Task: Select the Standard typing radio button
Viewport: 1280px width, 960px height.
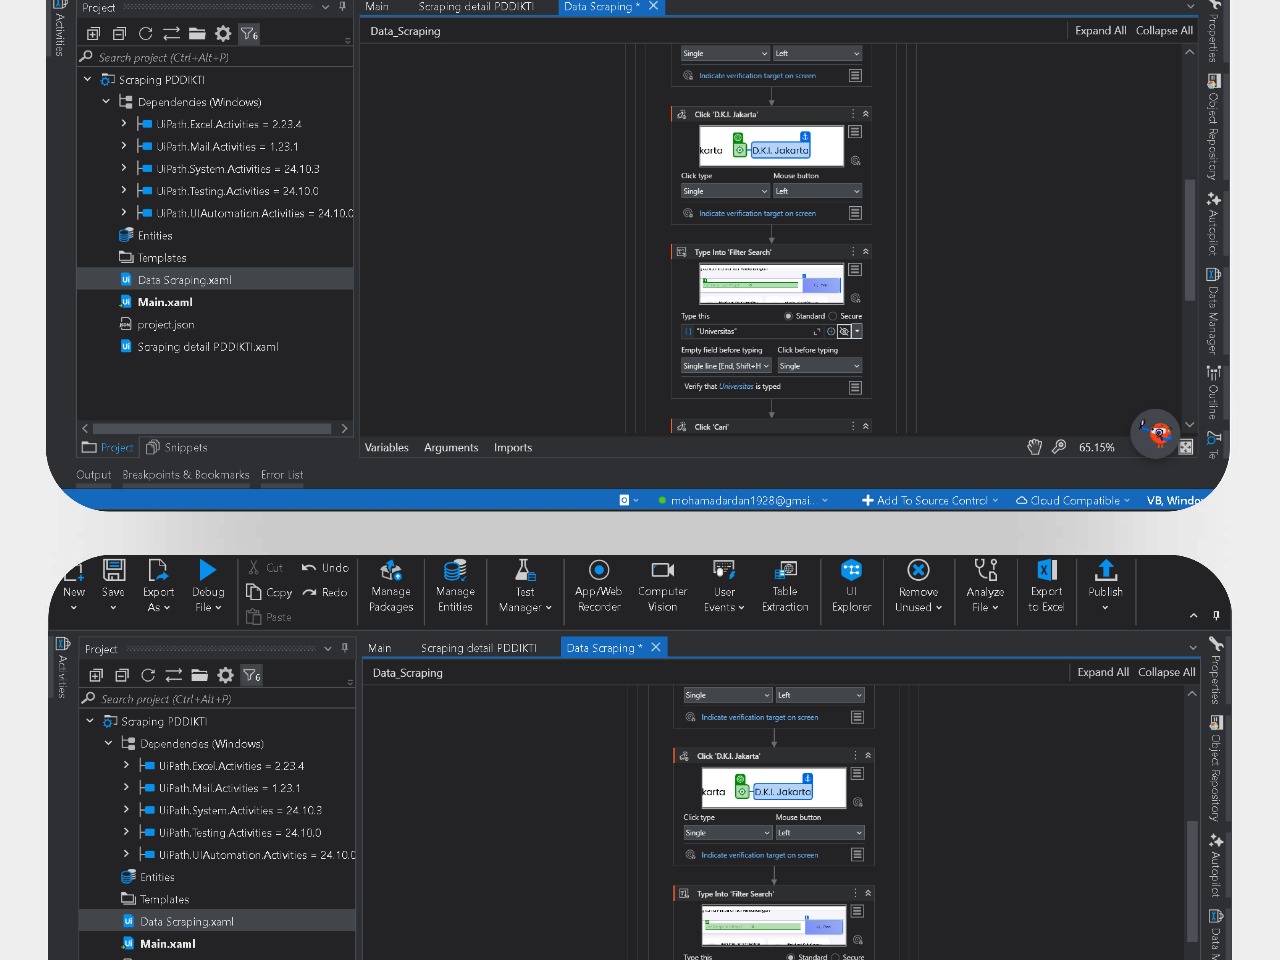Action: click(788, 316)
